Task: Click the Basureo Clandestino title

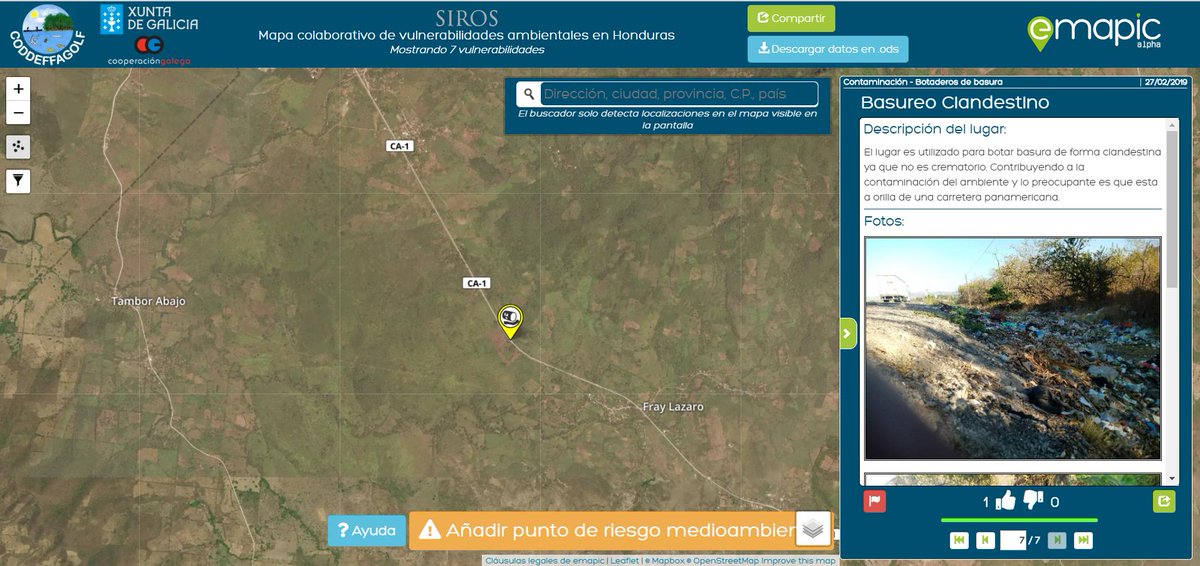Action: (954, 103)
